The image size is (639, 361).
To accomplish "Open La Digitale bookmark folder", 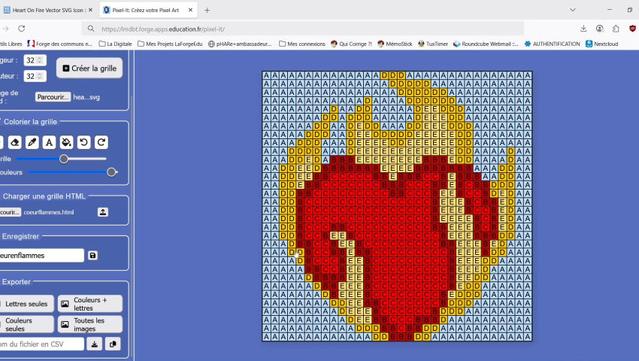I will pyautogui.click(x=116, y=44).
